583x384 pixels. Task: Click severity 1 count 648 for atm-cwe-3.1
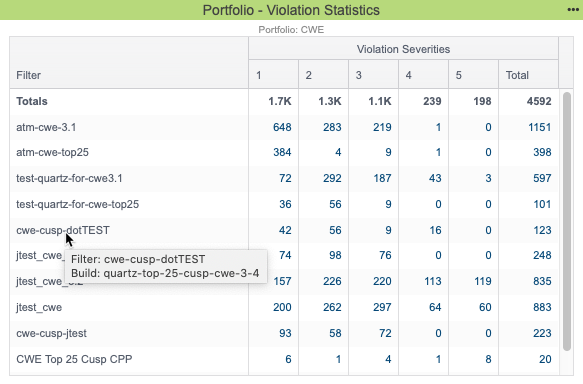[x=282, y=127]
